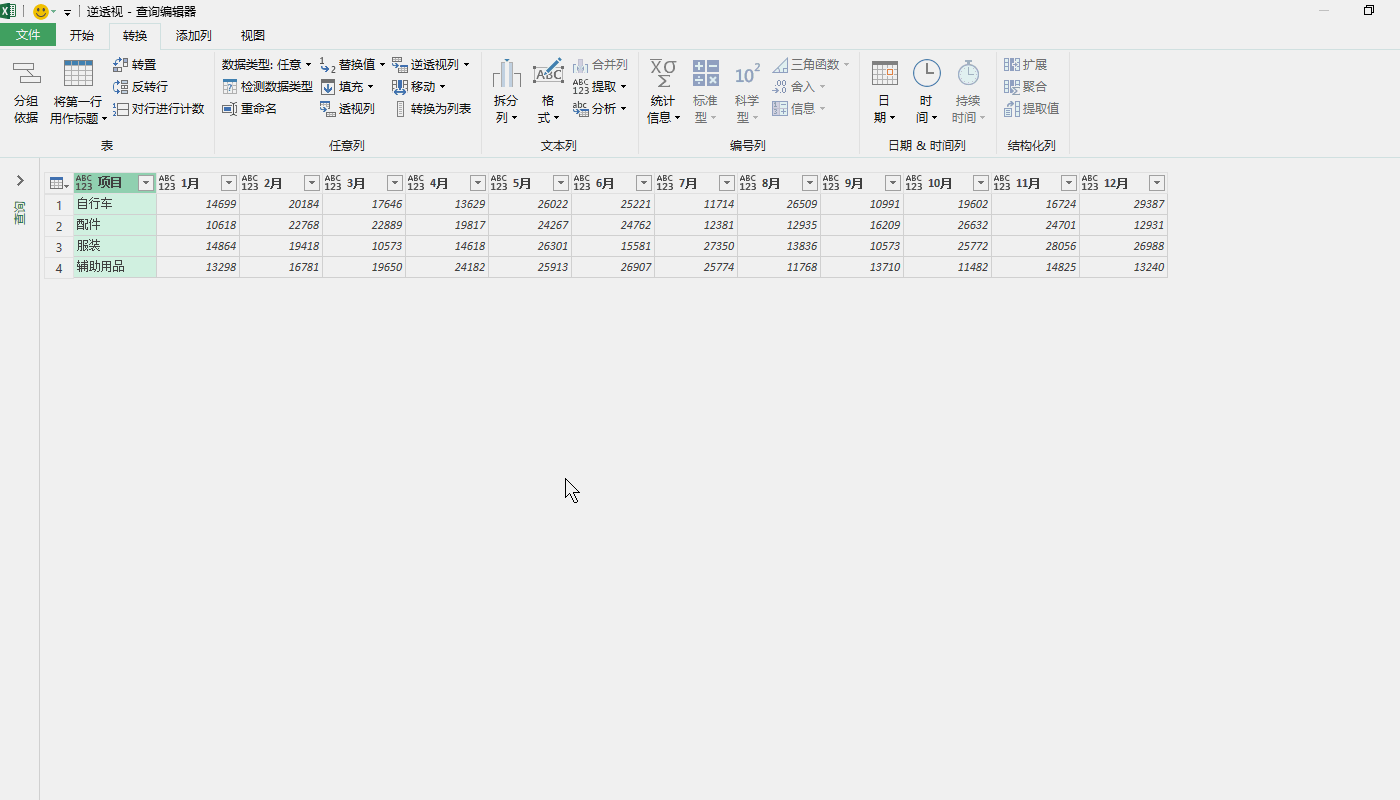Click 反转行 (Reverse Rows) icon

(121, 87)
